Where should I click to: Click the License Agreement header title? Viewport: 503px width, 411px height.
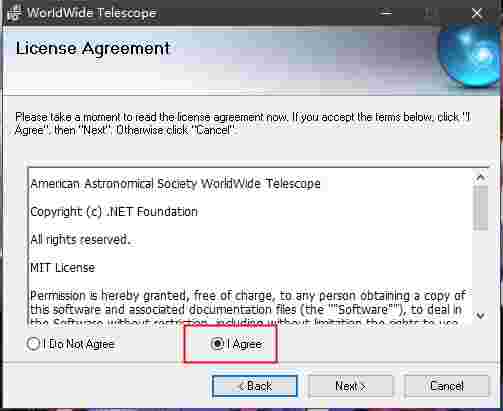click(x=93, y=49)
